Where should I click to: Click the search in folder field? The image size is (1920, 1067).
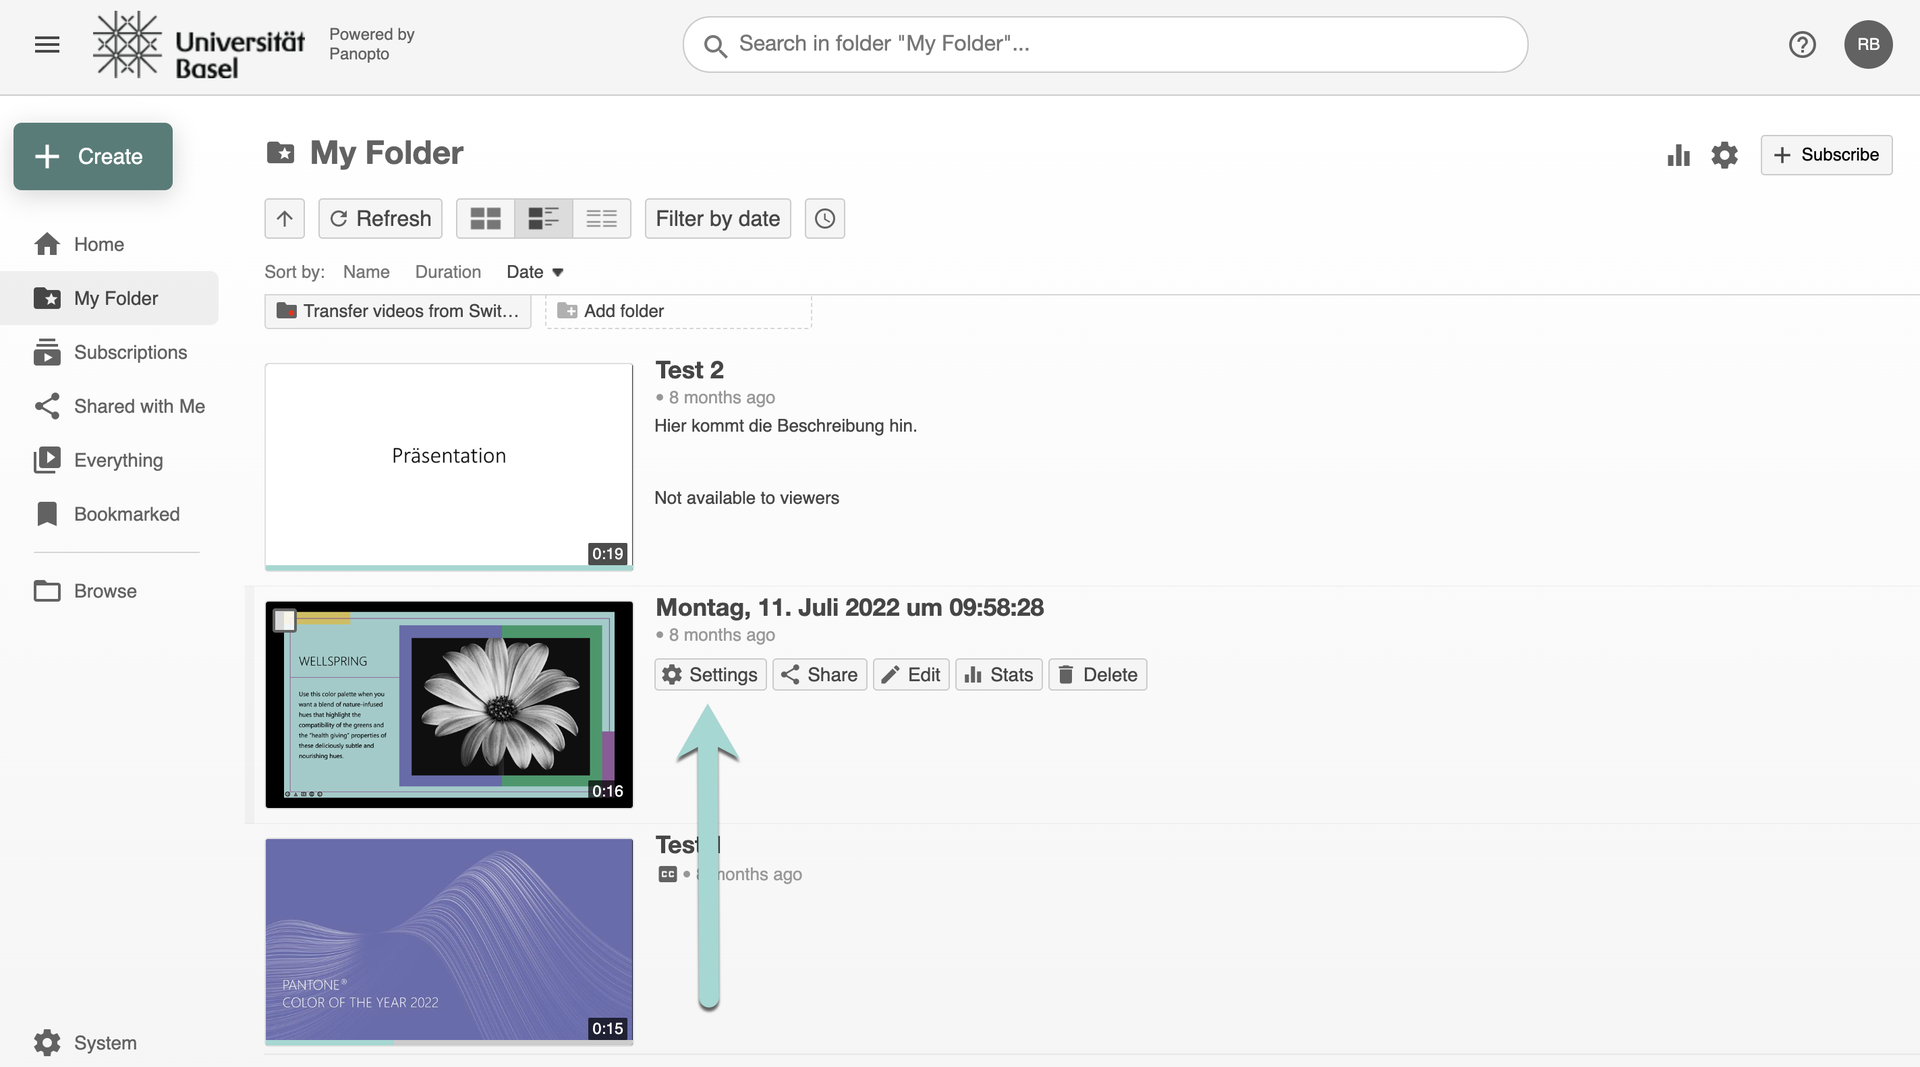click(x=1105, y=44)
